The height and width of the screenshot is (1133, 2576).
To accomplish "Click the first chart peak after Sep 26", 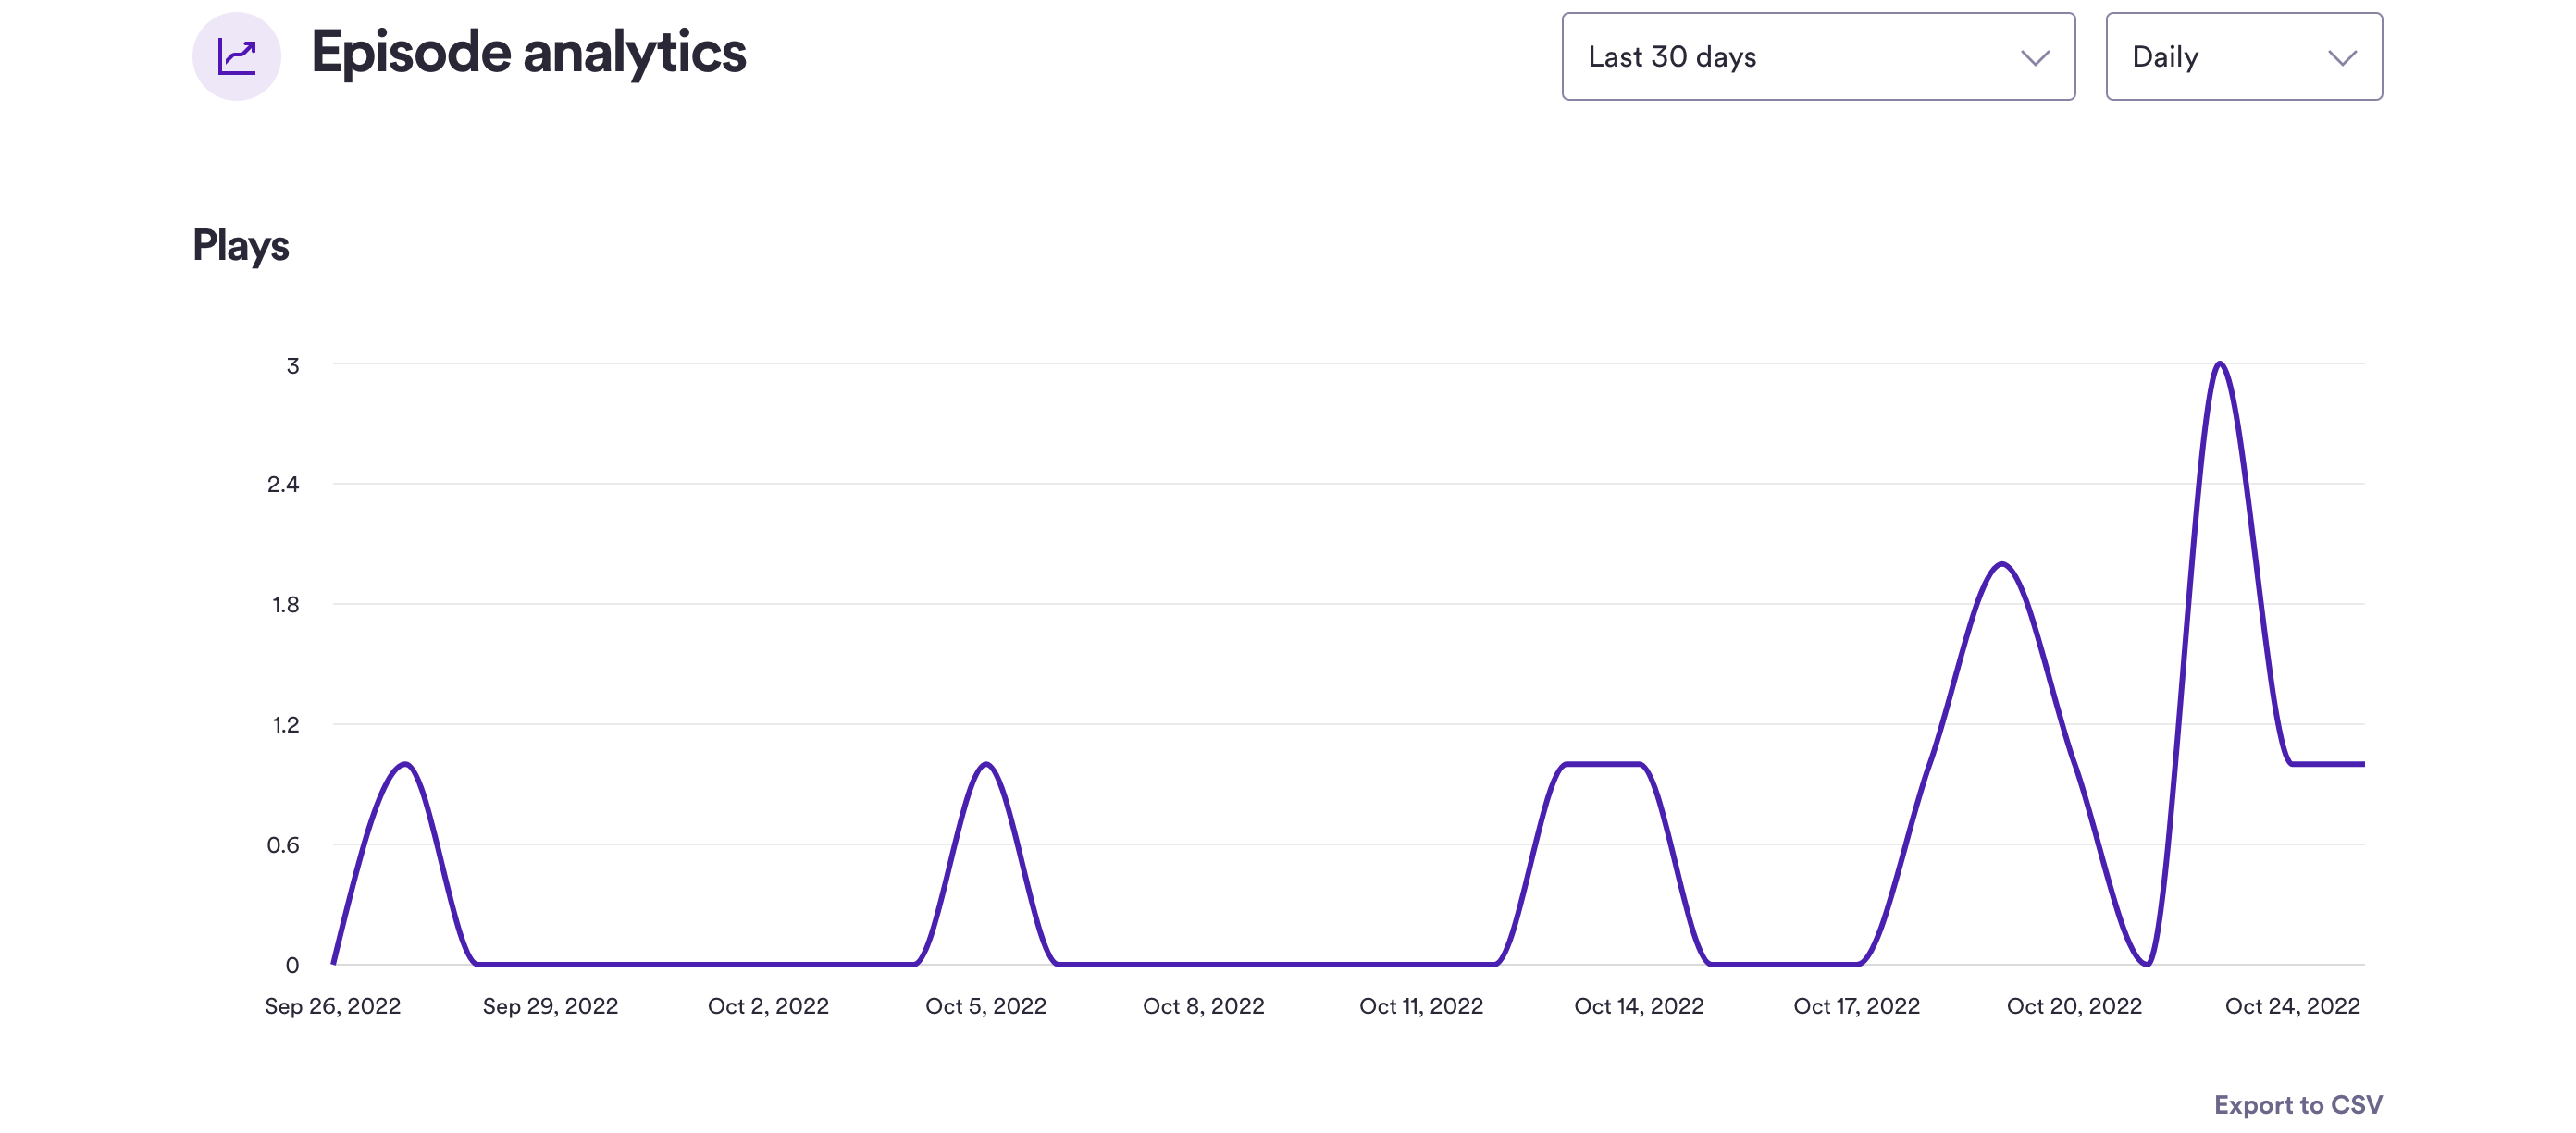I will coord(405,765).
